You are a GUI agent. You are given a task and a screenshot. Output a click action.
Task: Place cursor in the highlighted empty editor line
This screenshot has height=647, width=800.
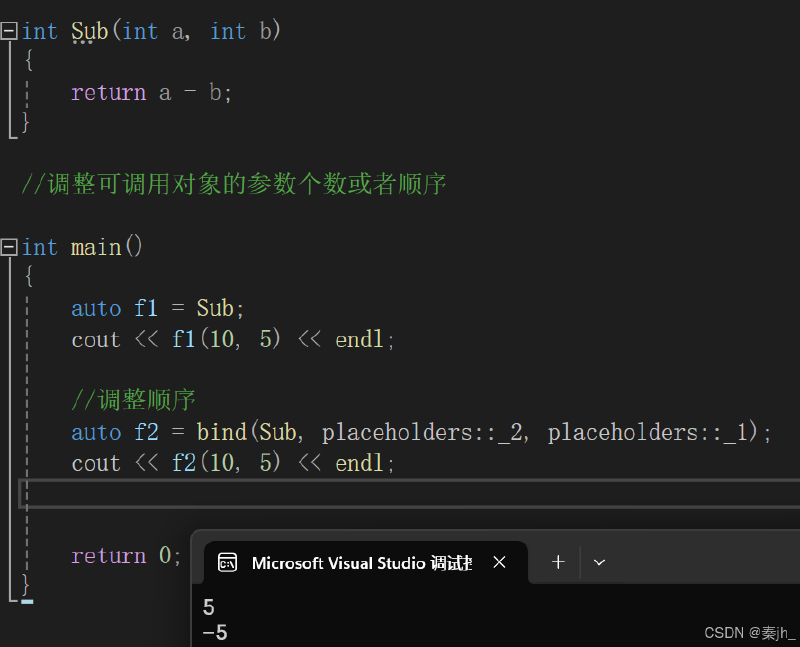click(x=408, y=493)
